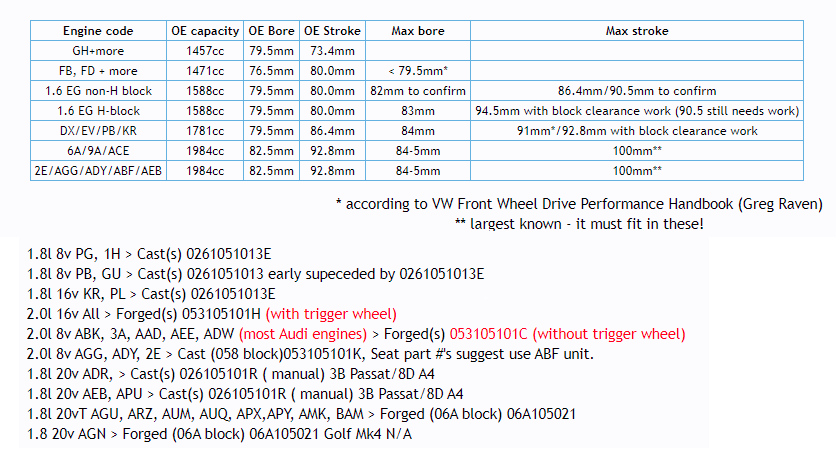The image size is (837, 451).
Task: Click the '1.8l 8v PB, GU' line
Action: click(x=255, y=274)
